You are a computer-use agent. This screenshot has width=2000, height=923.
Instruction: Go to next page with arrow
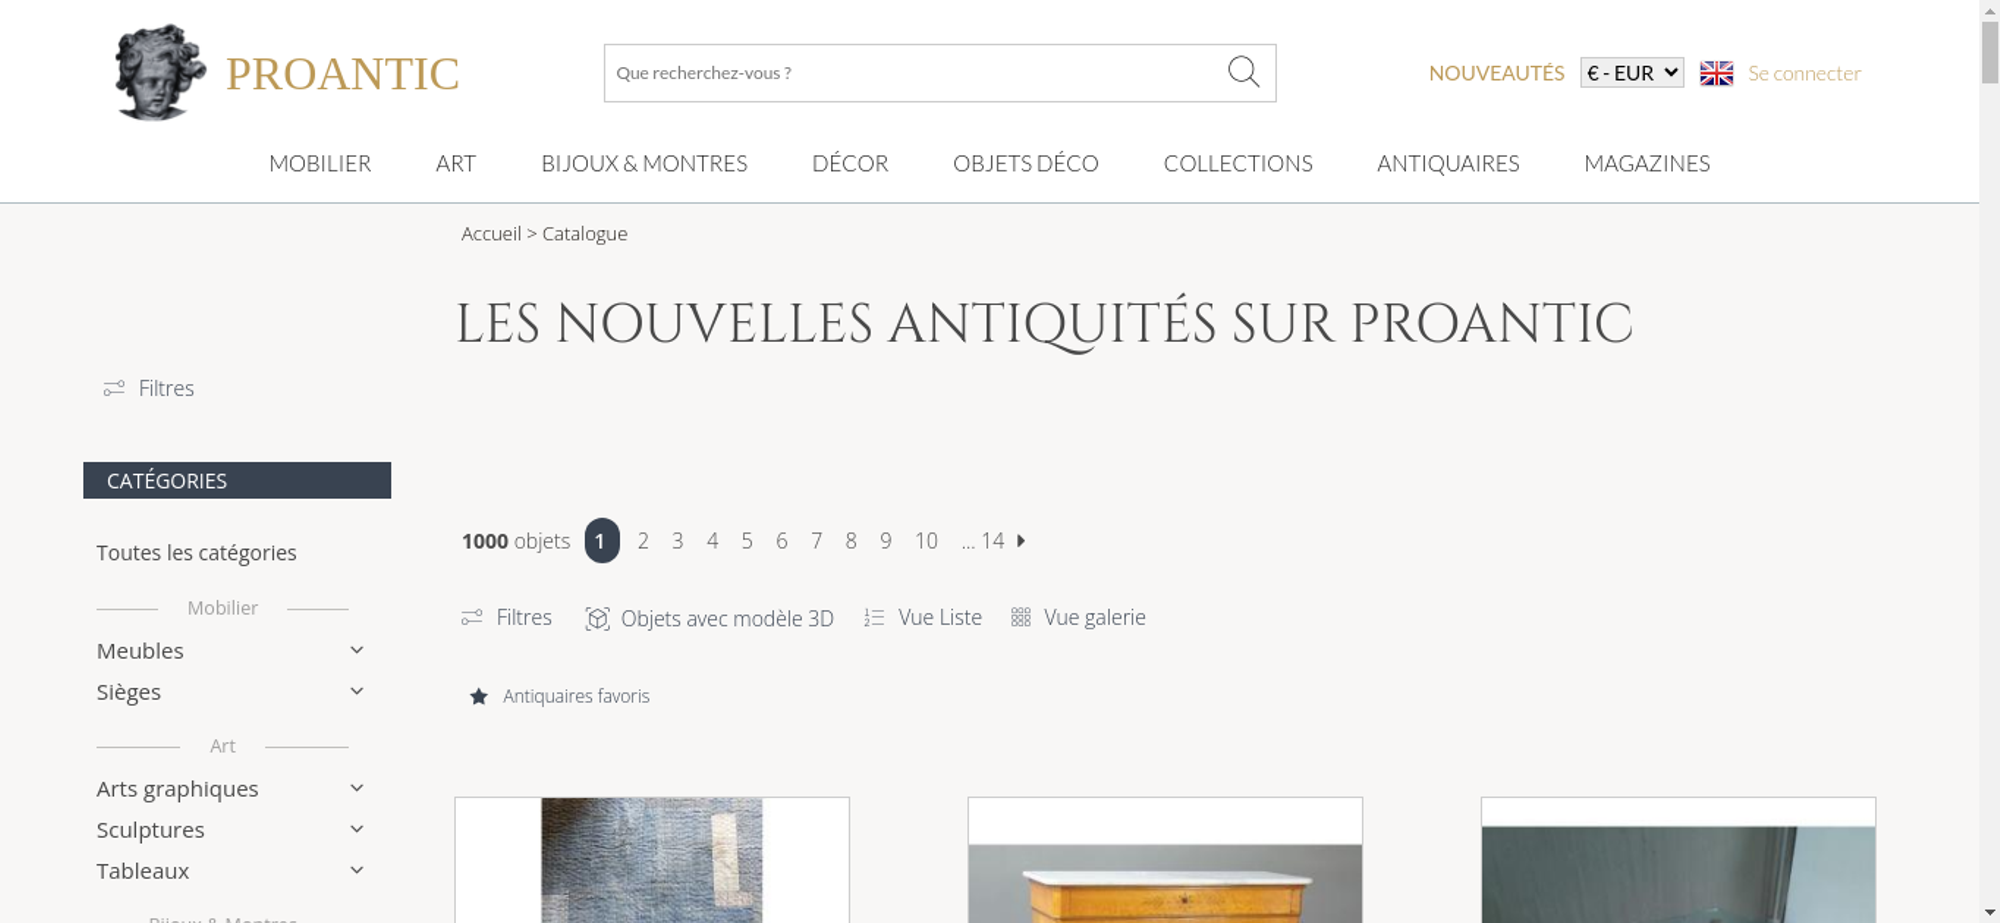point(1021,541)
